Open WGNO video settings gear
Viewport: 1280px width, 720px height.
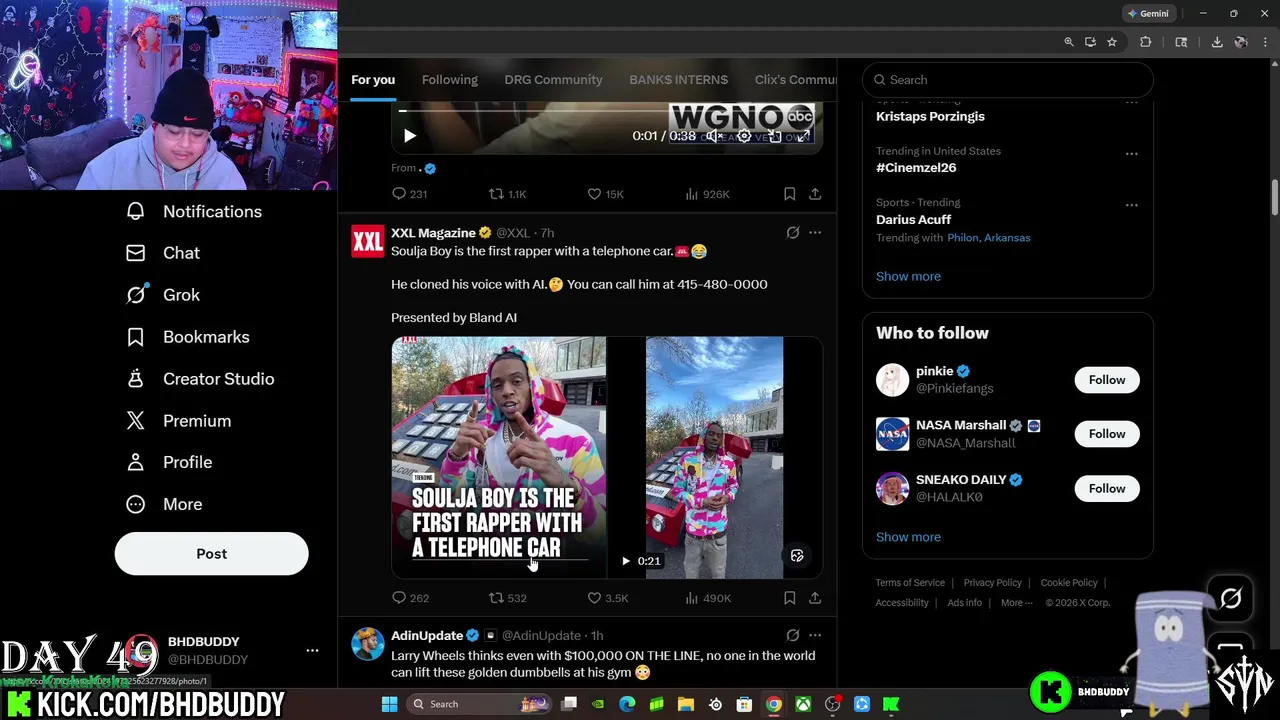(x=743, y=136)
